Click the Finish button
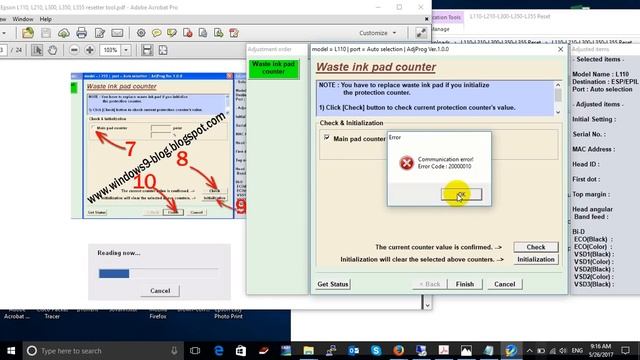 click(464, 284)
